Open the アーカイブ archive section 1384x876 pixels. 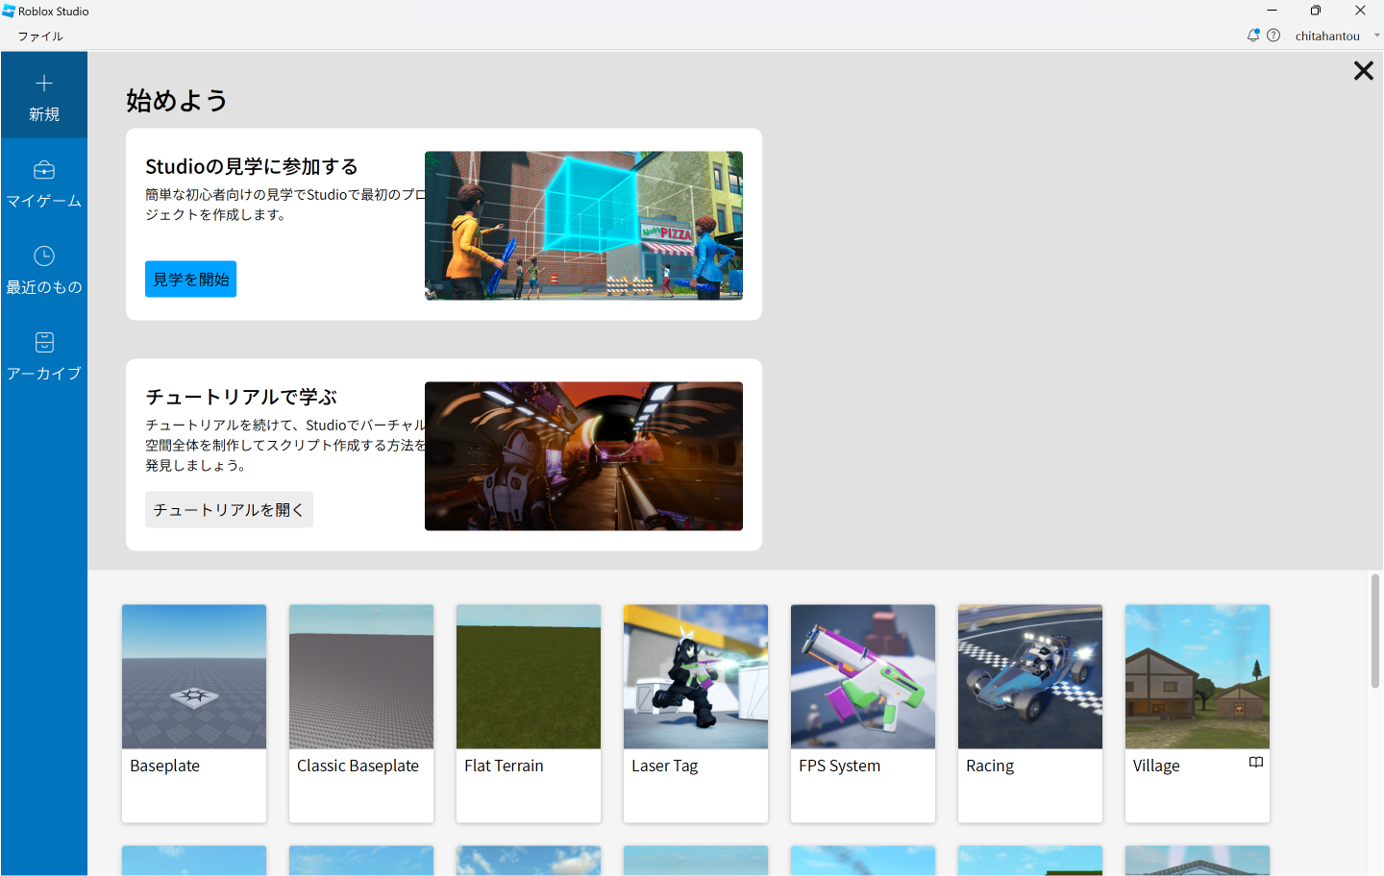[44, 356]
